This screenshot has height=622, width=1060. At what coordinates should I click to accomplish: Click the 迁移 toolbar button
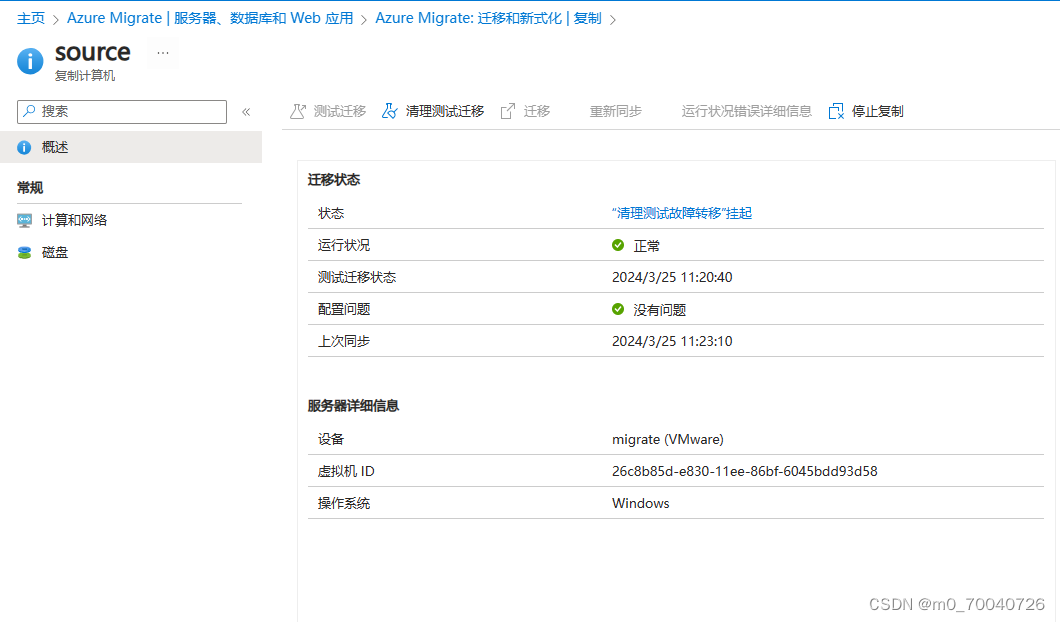click(525, 111)
